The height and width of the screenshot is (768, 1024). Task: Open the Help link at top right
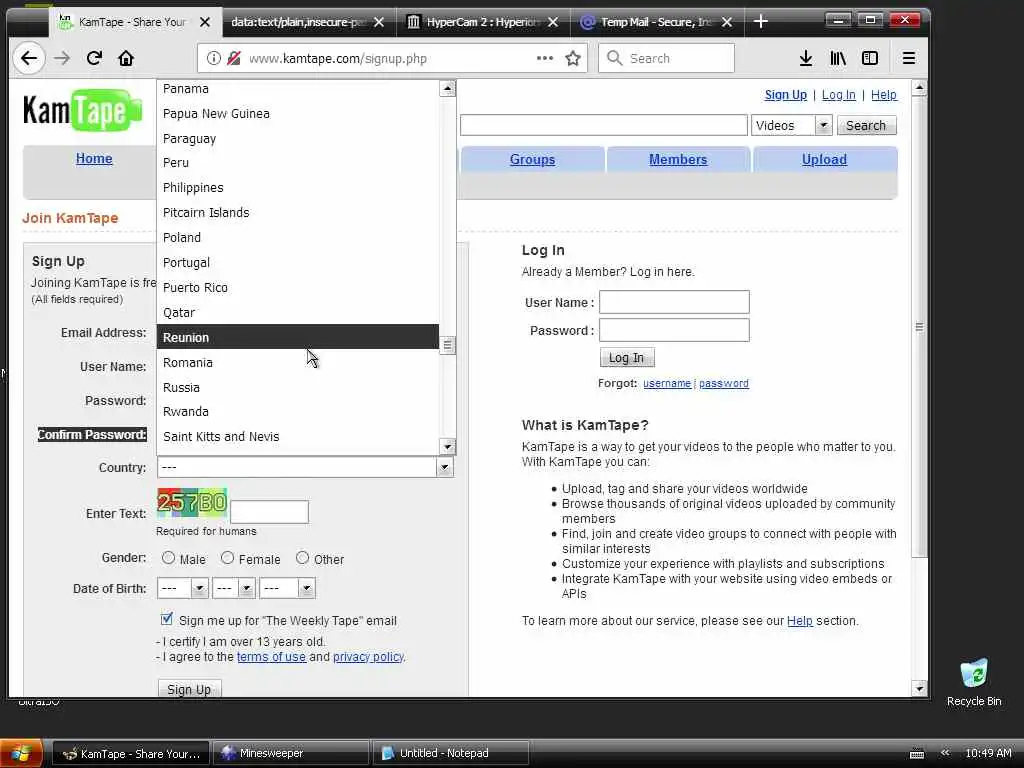[884, 95]
